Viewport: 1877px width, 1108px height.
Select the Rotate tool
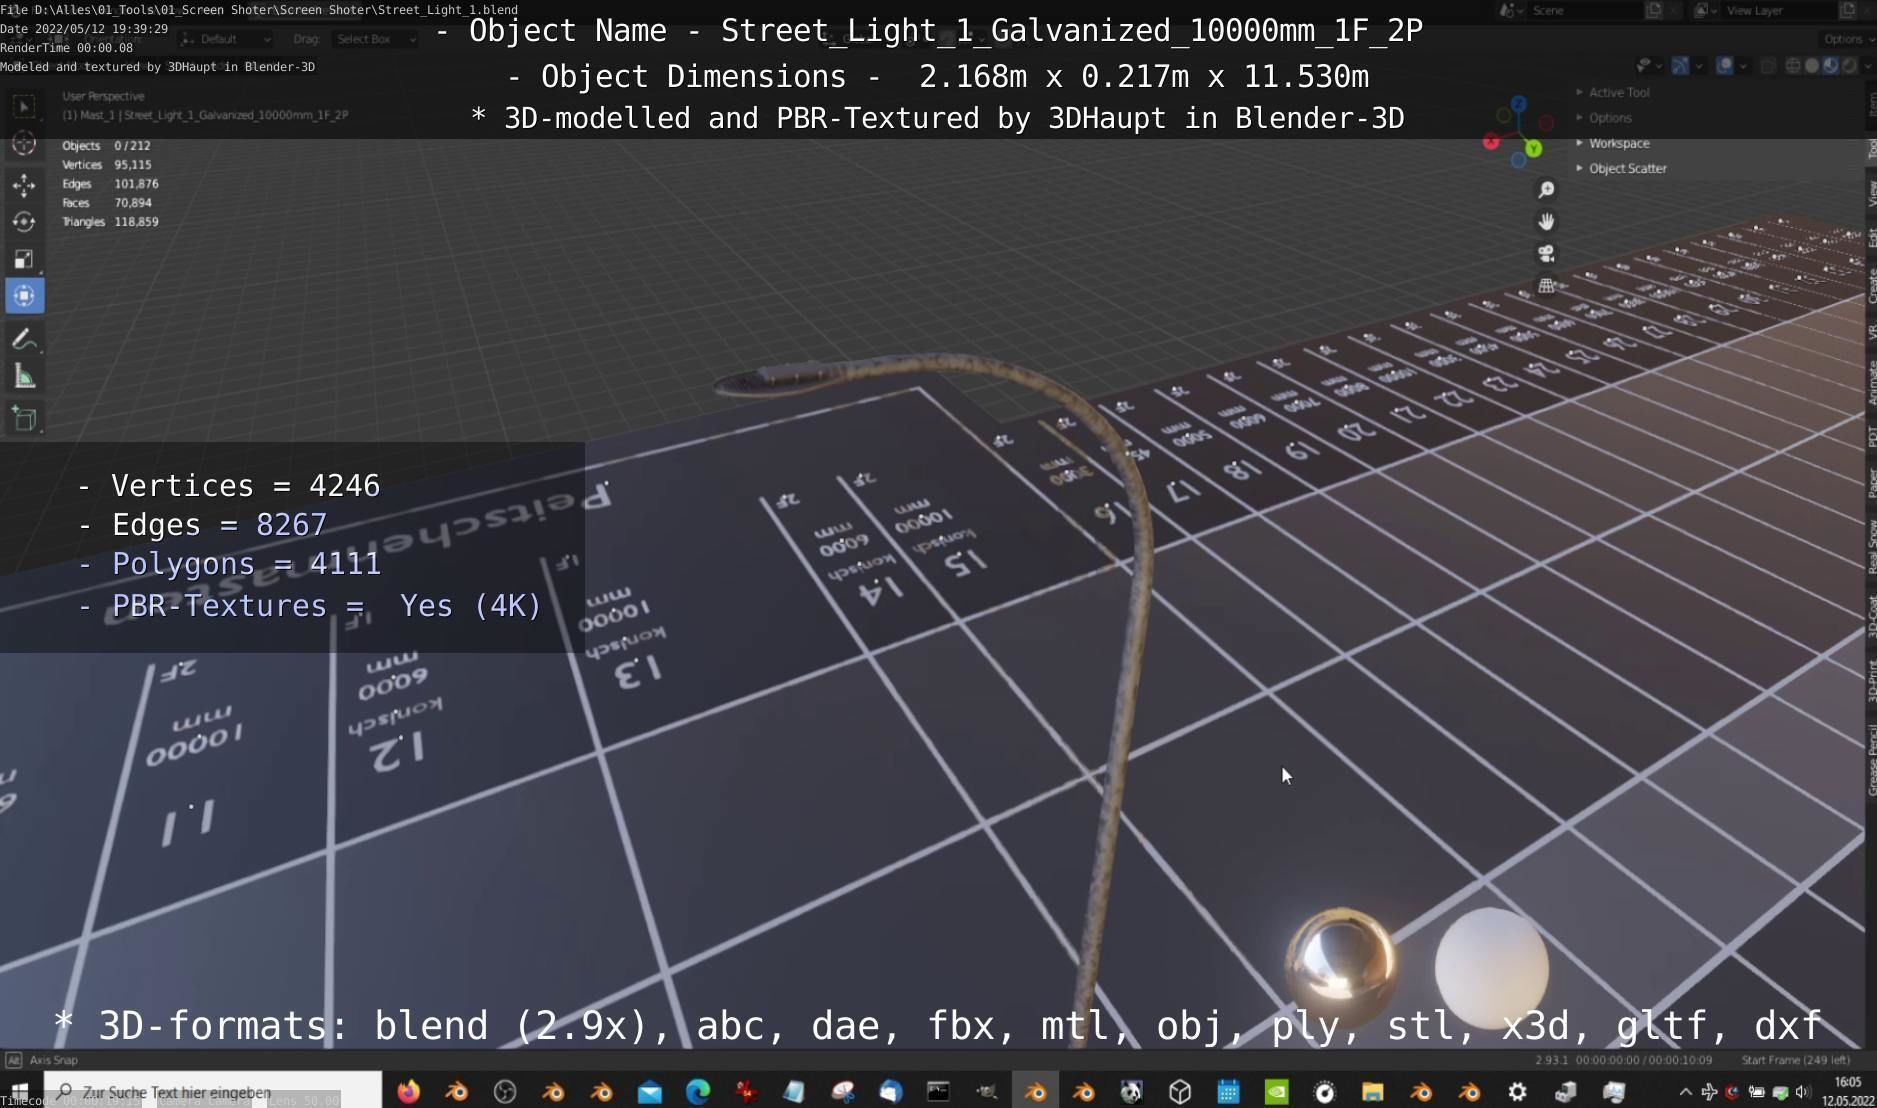(24, 222)
